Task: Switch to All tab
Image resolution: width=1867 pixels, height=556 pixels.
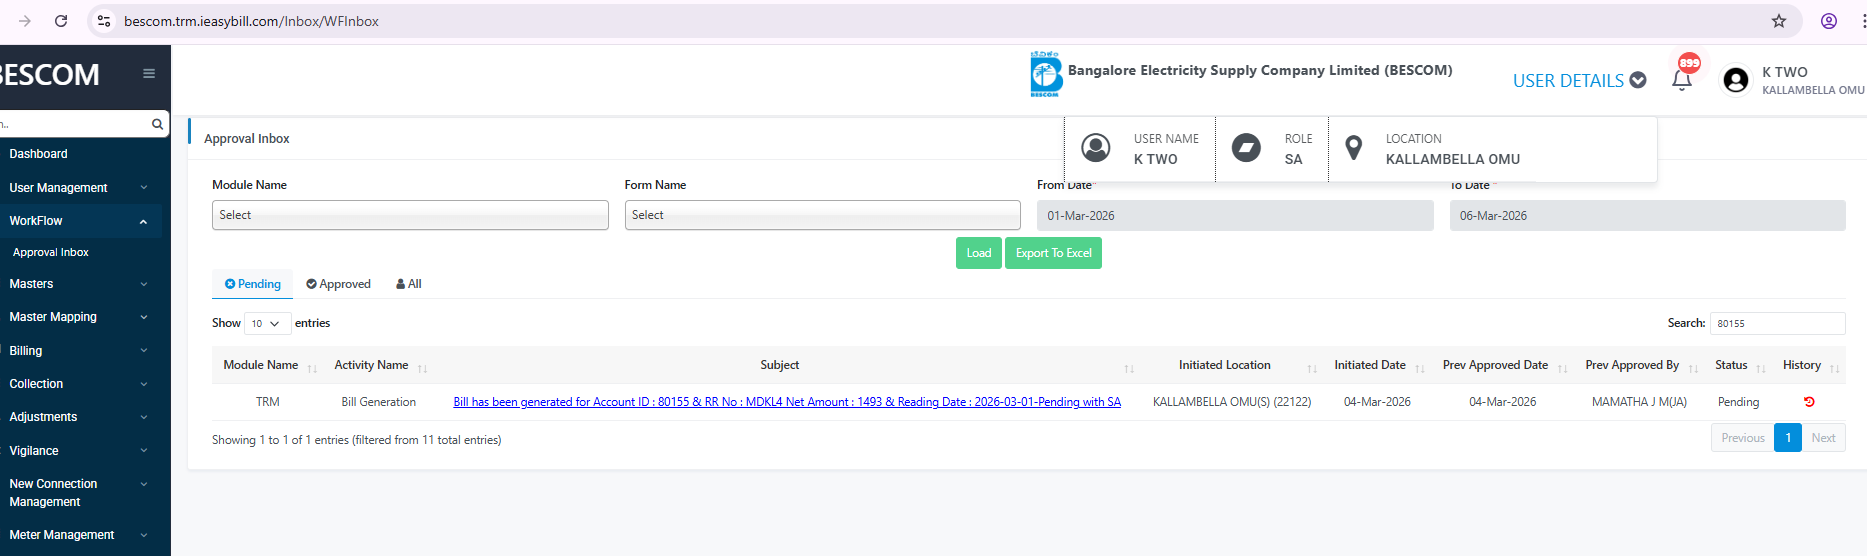Action: click(x=409, y=284)
